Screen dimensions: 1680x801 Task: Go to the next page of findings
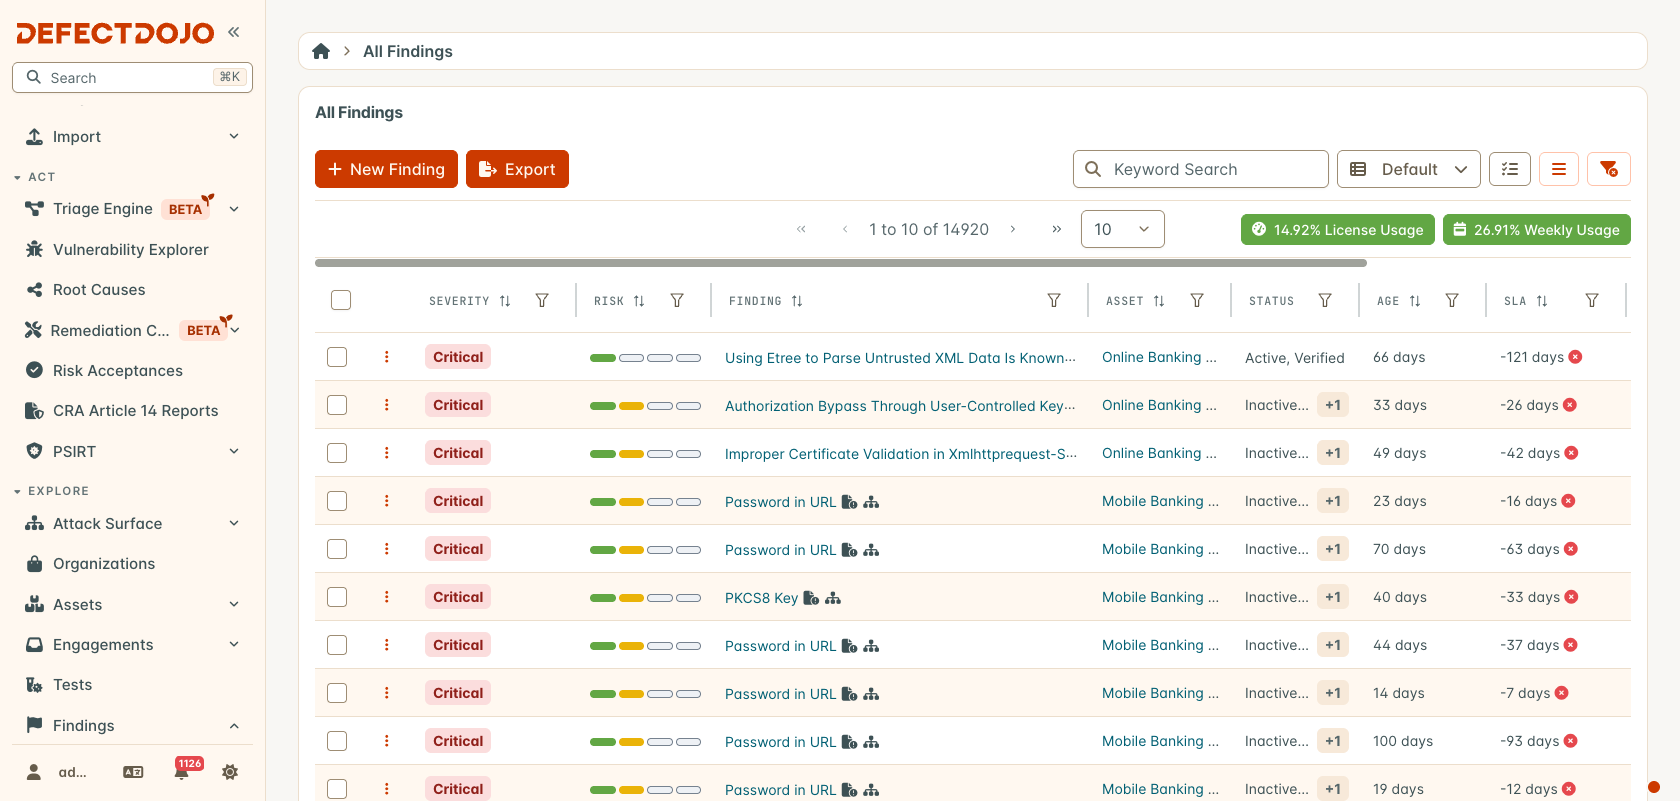pos(1013,229)
